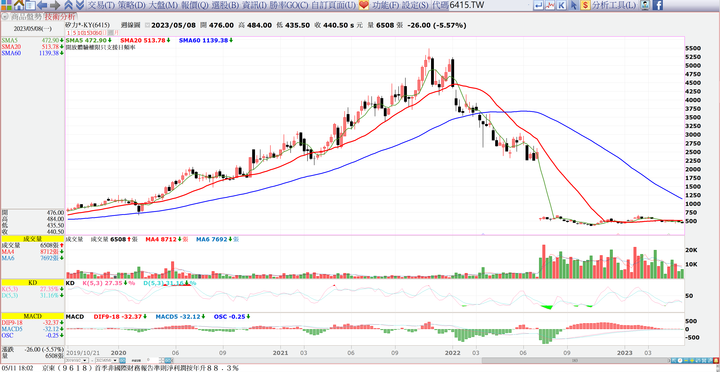Select the 週 weekly period button
This screenshot has height=372, width=720.
pos(110,33)
